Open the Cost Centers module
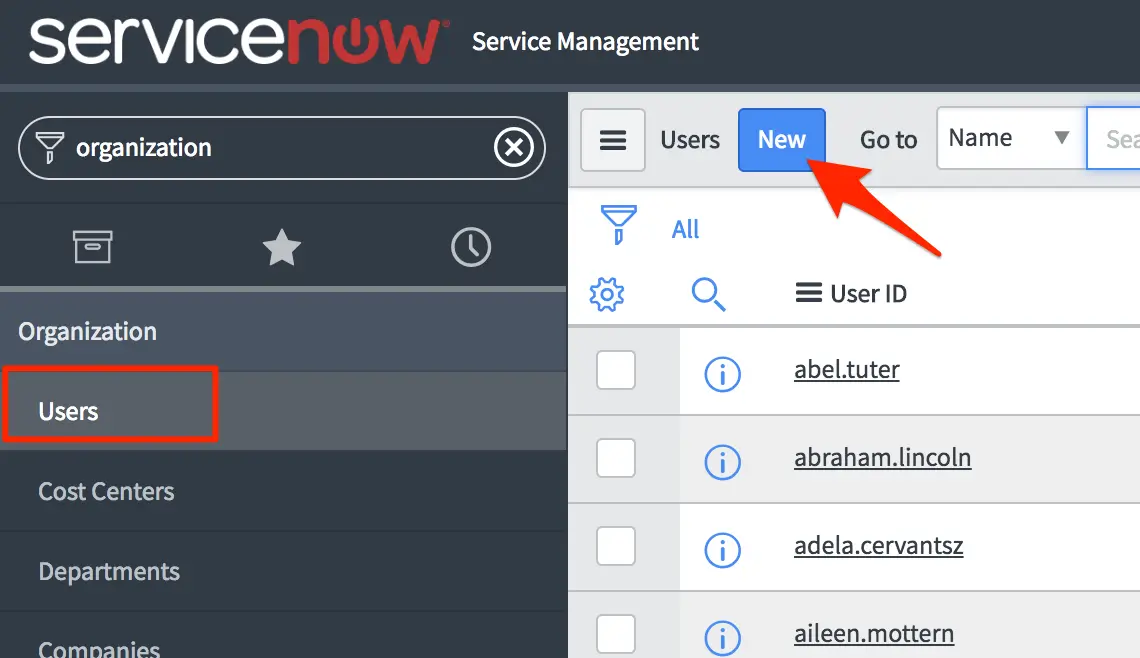 [x=283, y=492]
